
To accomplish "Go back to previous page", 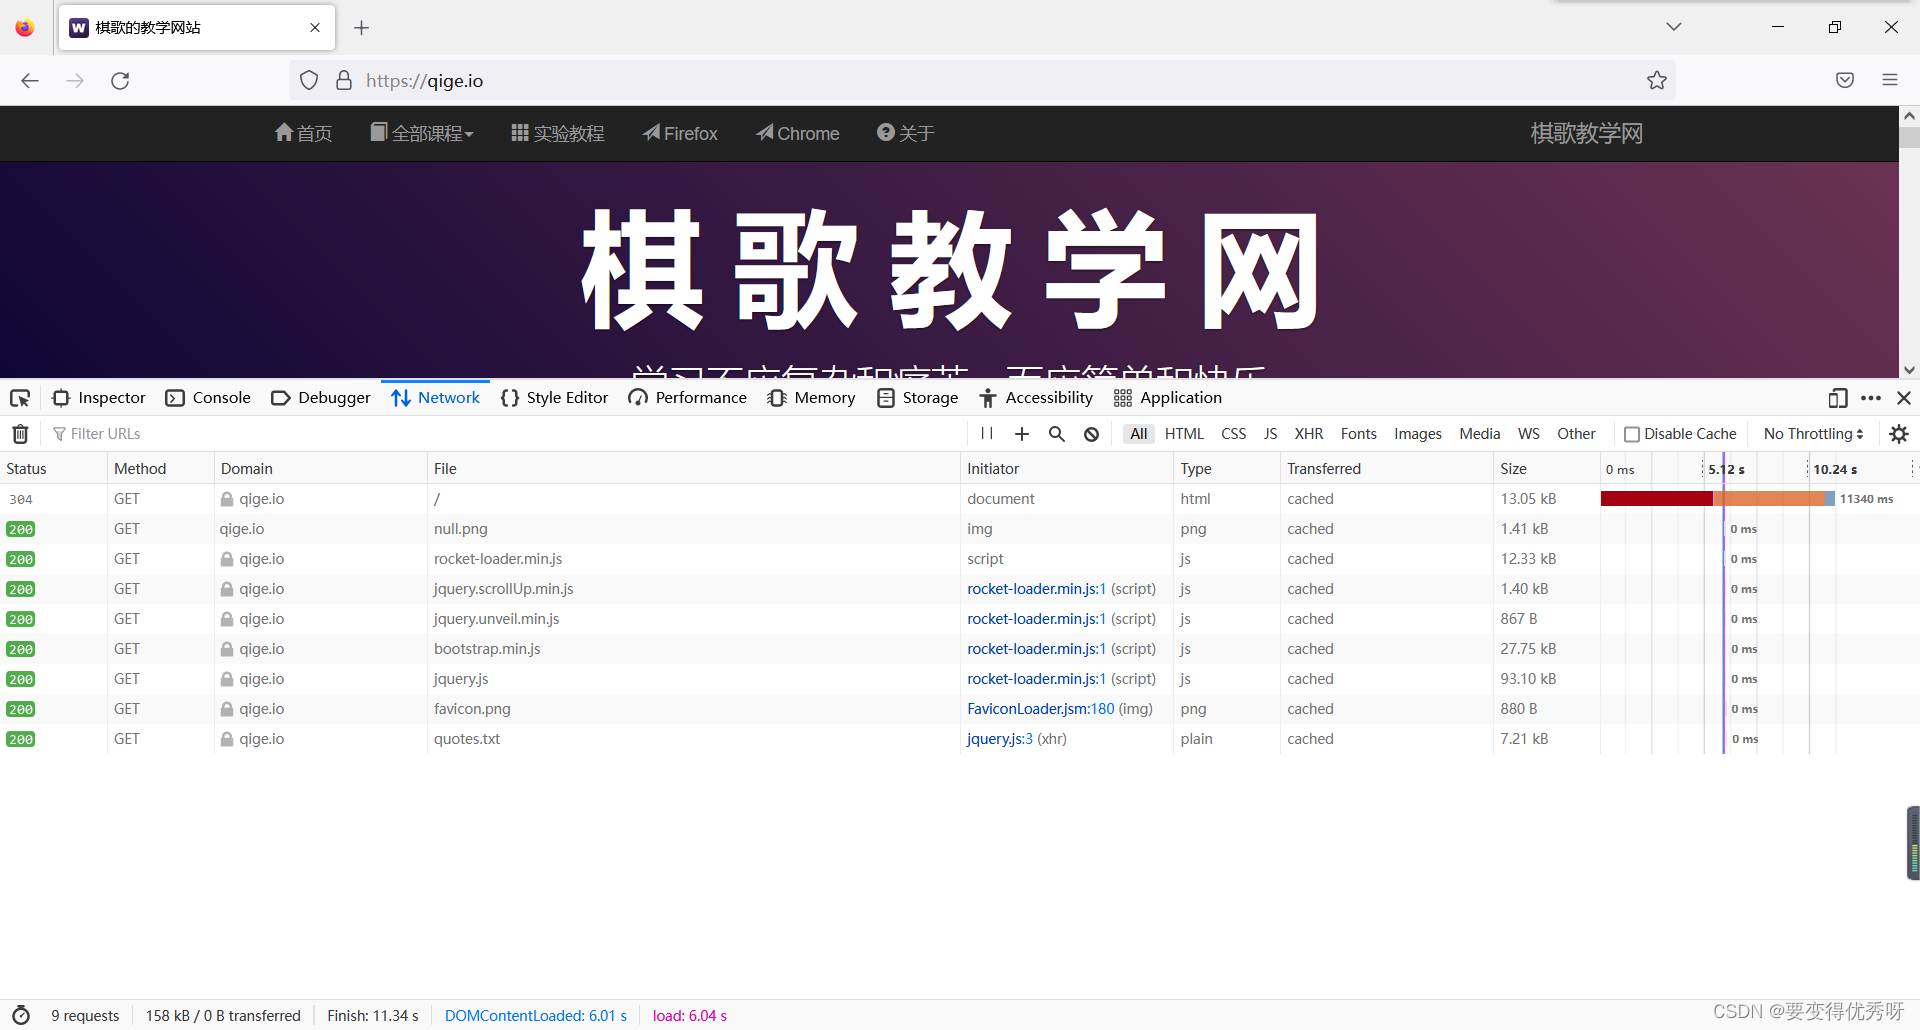I will pos(30,81).
